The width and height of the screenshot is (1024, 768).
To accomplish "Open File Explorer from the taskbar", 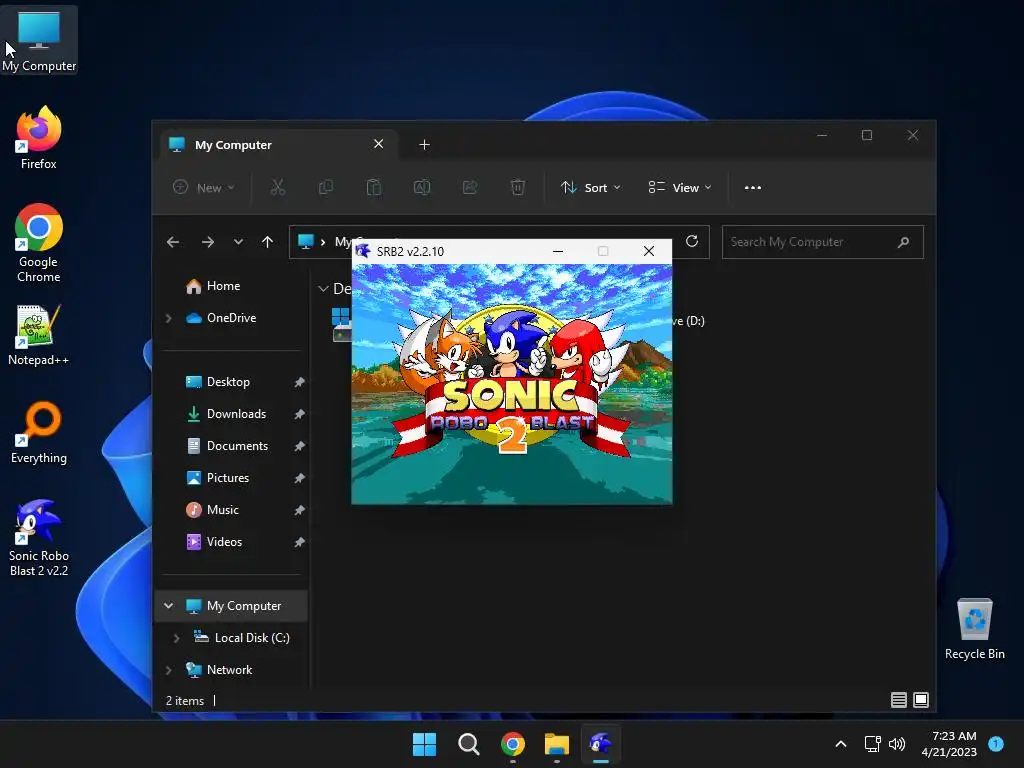I will pyautogui.click(x=557, y=744).
